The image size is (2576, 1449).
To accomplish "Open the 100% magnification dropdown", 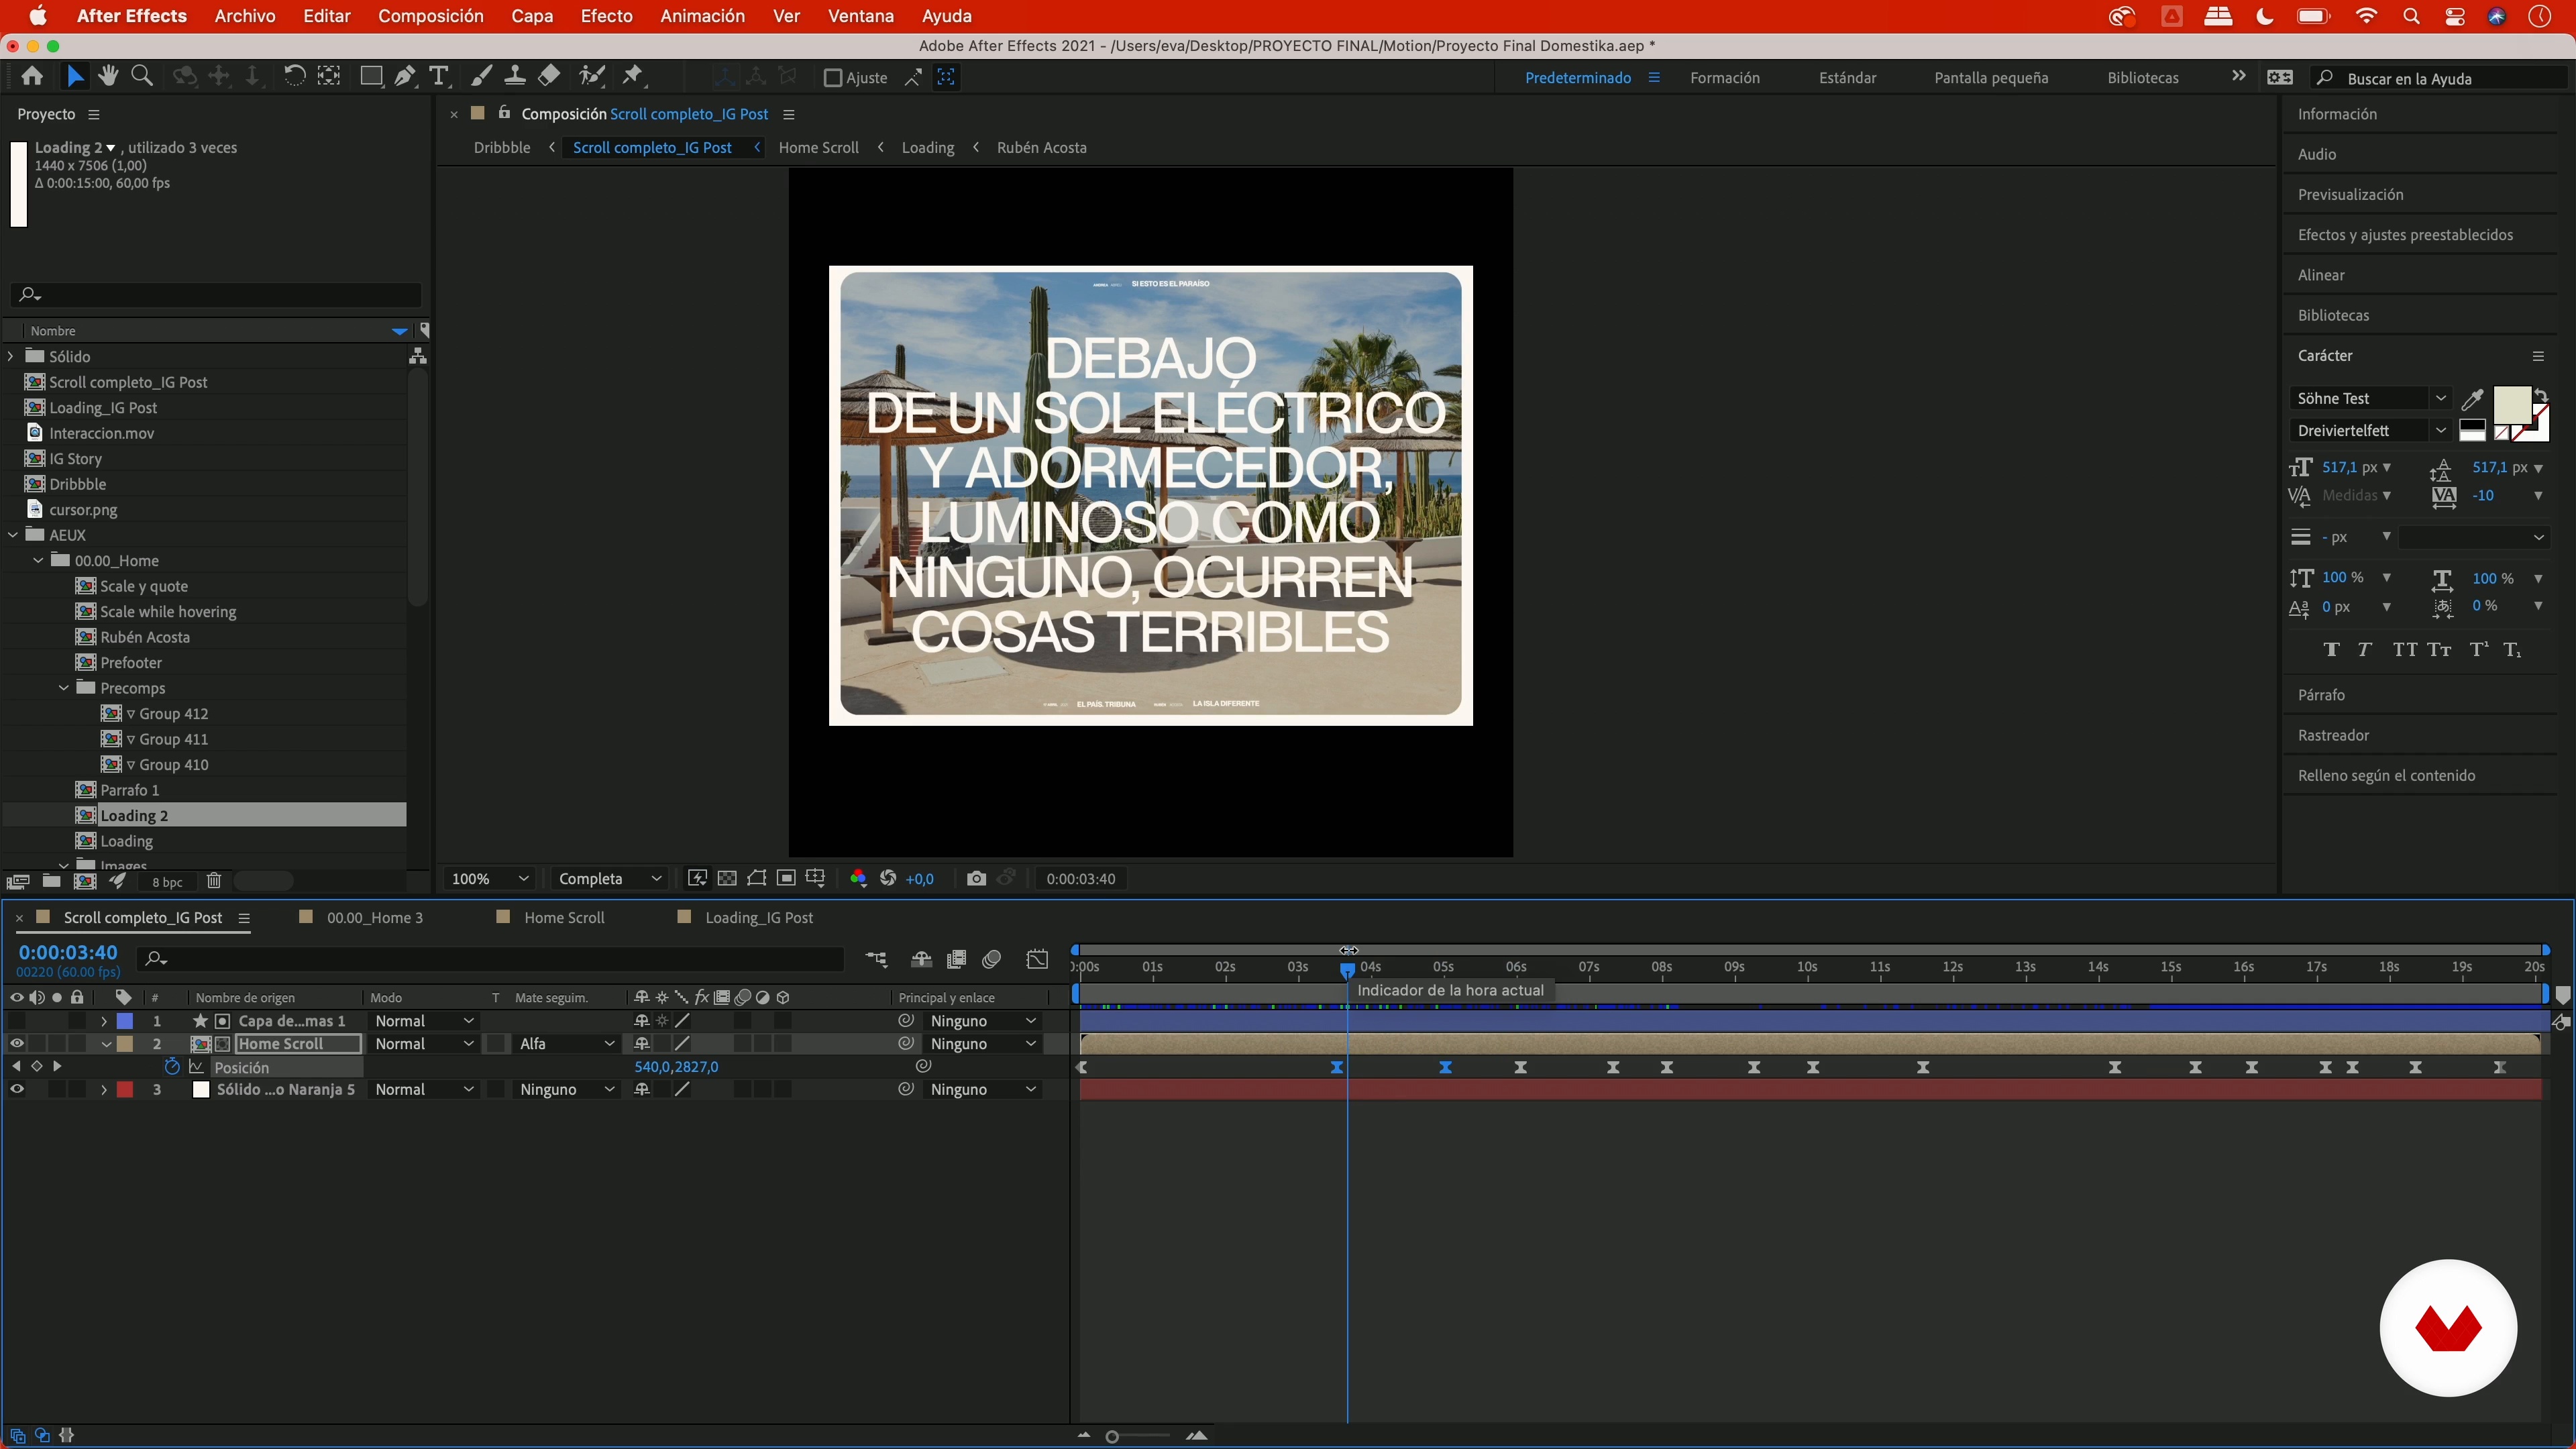I will coord(489,878).
